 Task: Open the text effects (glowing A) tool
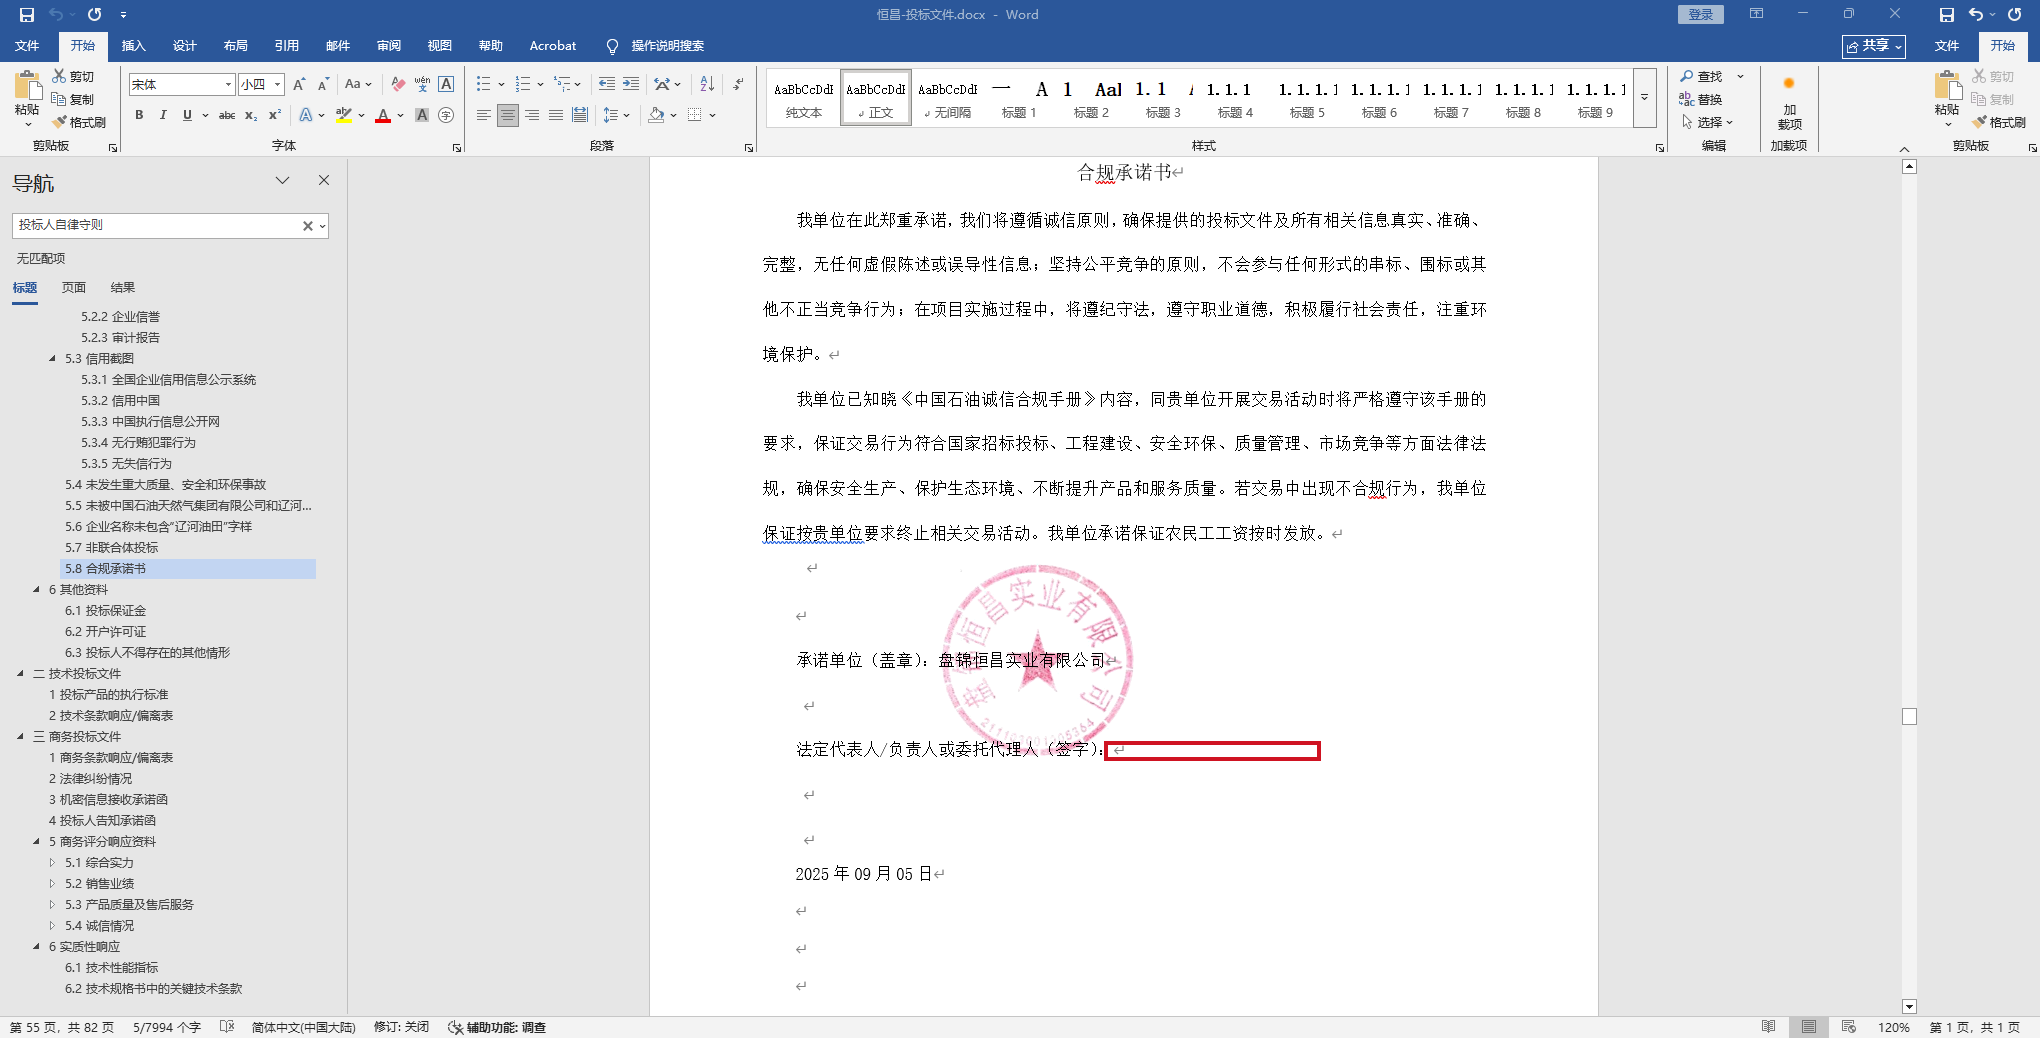coord(306,115)
